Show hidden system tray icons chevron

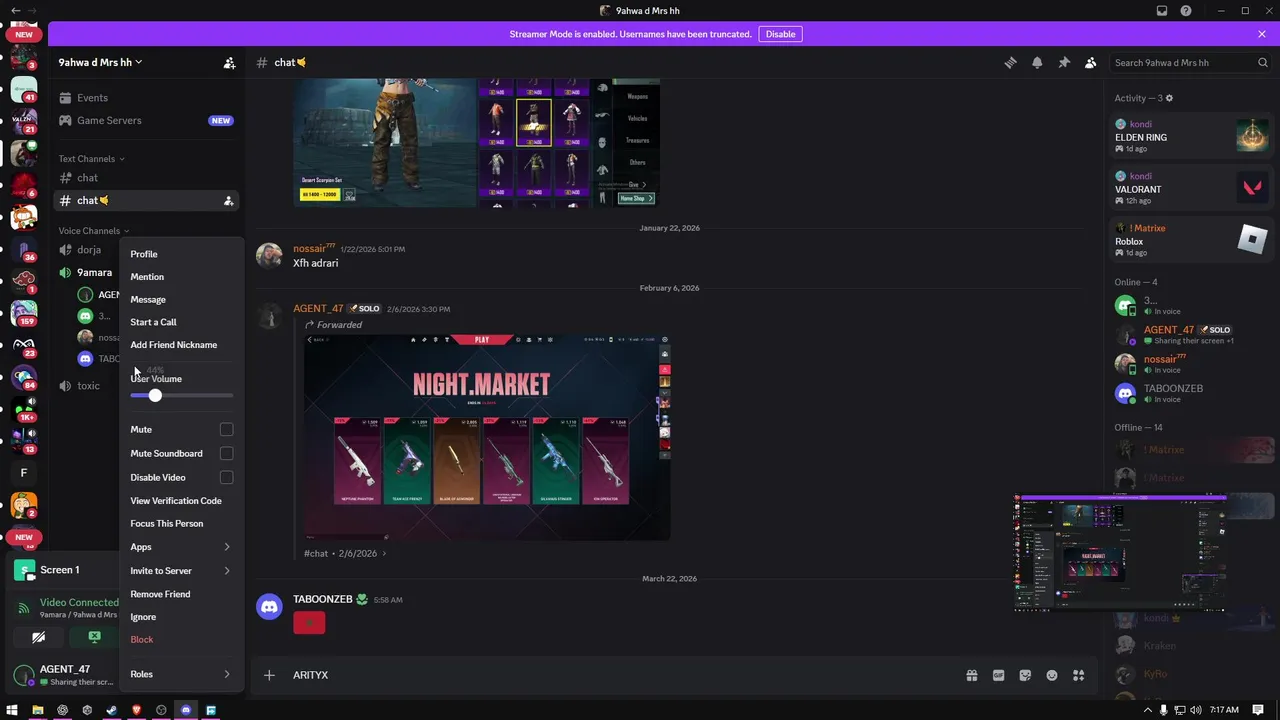[x=1147, y=710]
